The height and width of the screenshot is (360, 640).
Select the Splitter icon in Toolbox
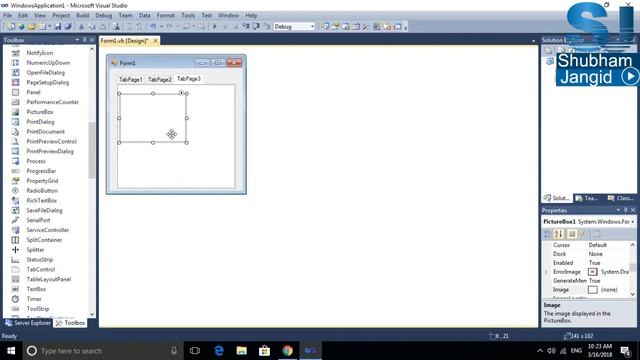[16, 250]
